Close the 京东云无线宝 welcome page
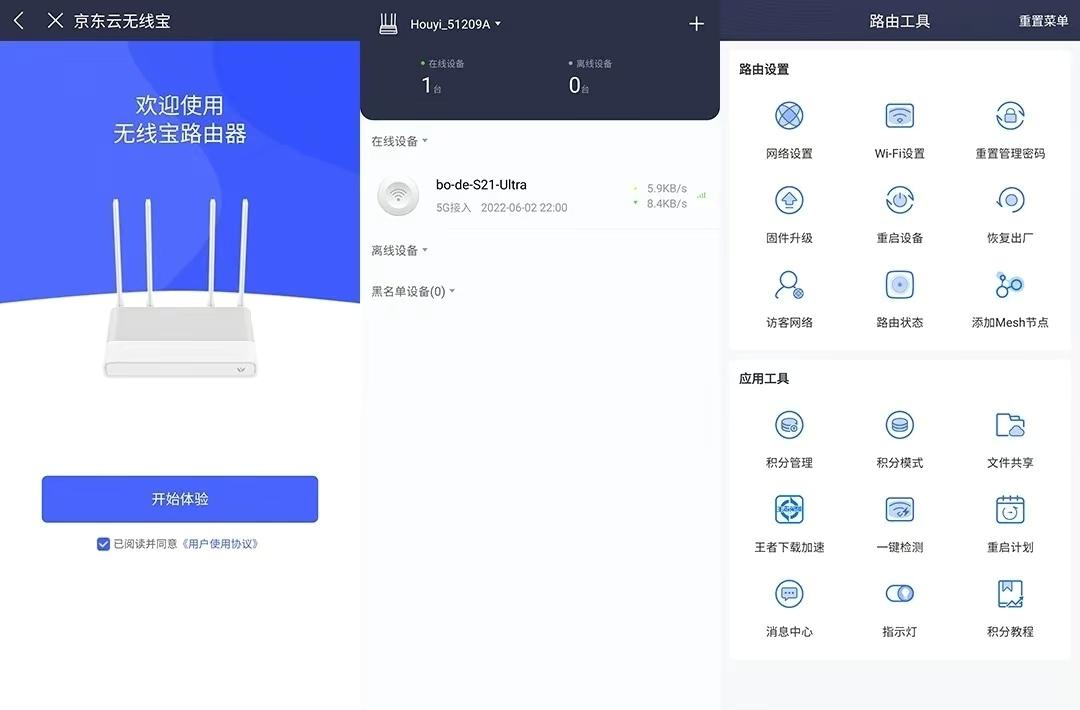 click(55, 21)
